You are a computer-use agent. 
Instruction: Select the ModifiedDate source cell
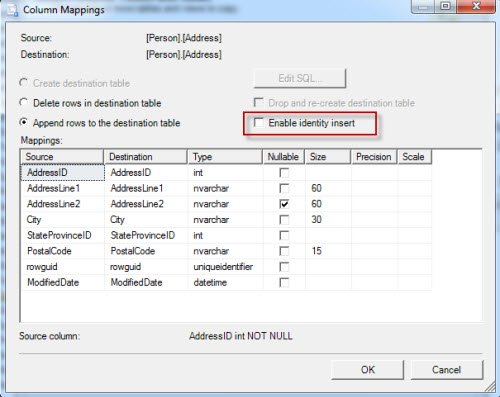click(63, 282)
